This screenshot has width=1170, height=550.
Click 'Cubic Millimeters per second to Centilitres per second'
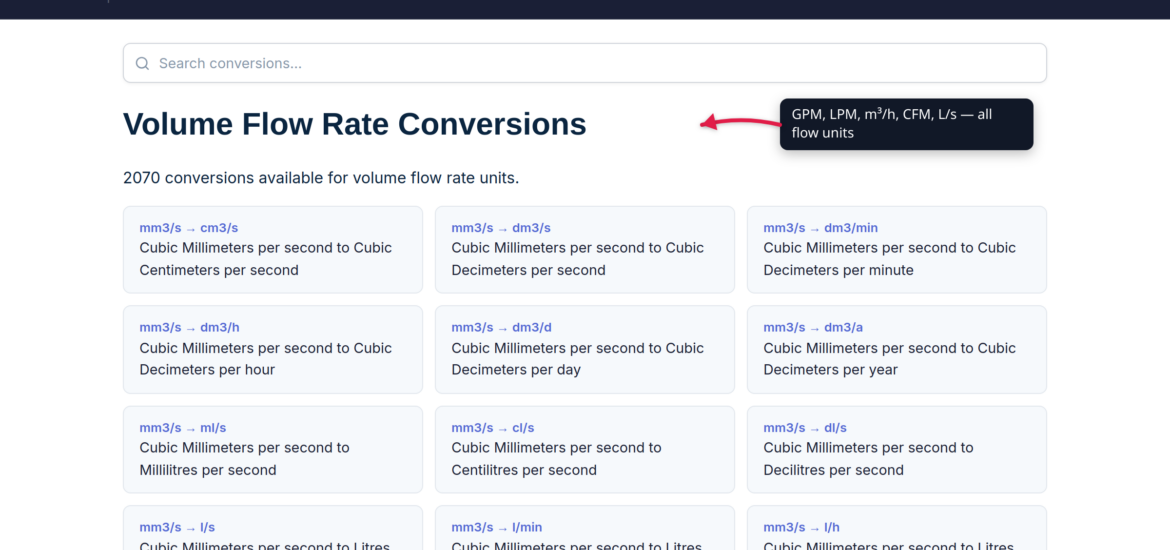[x=557, y=459]
